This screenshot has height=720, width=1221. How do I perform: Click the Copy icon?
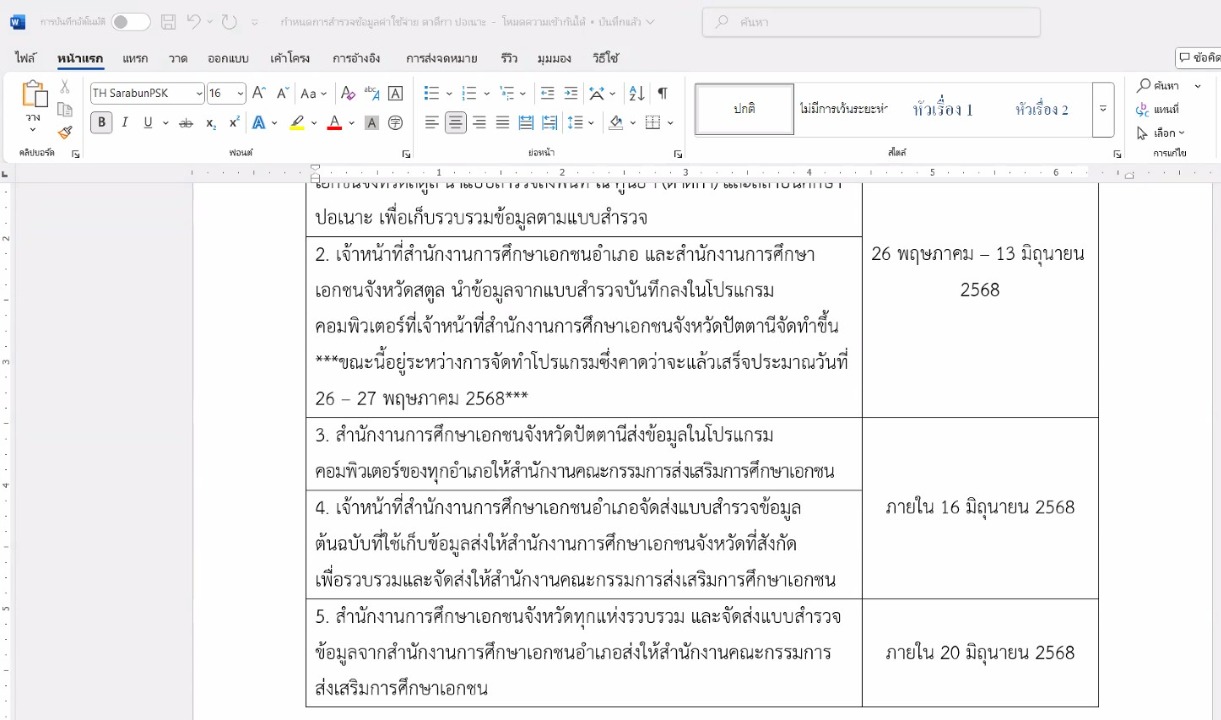click(65, 109)
